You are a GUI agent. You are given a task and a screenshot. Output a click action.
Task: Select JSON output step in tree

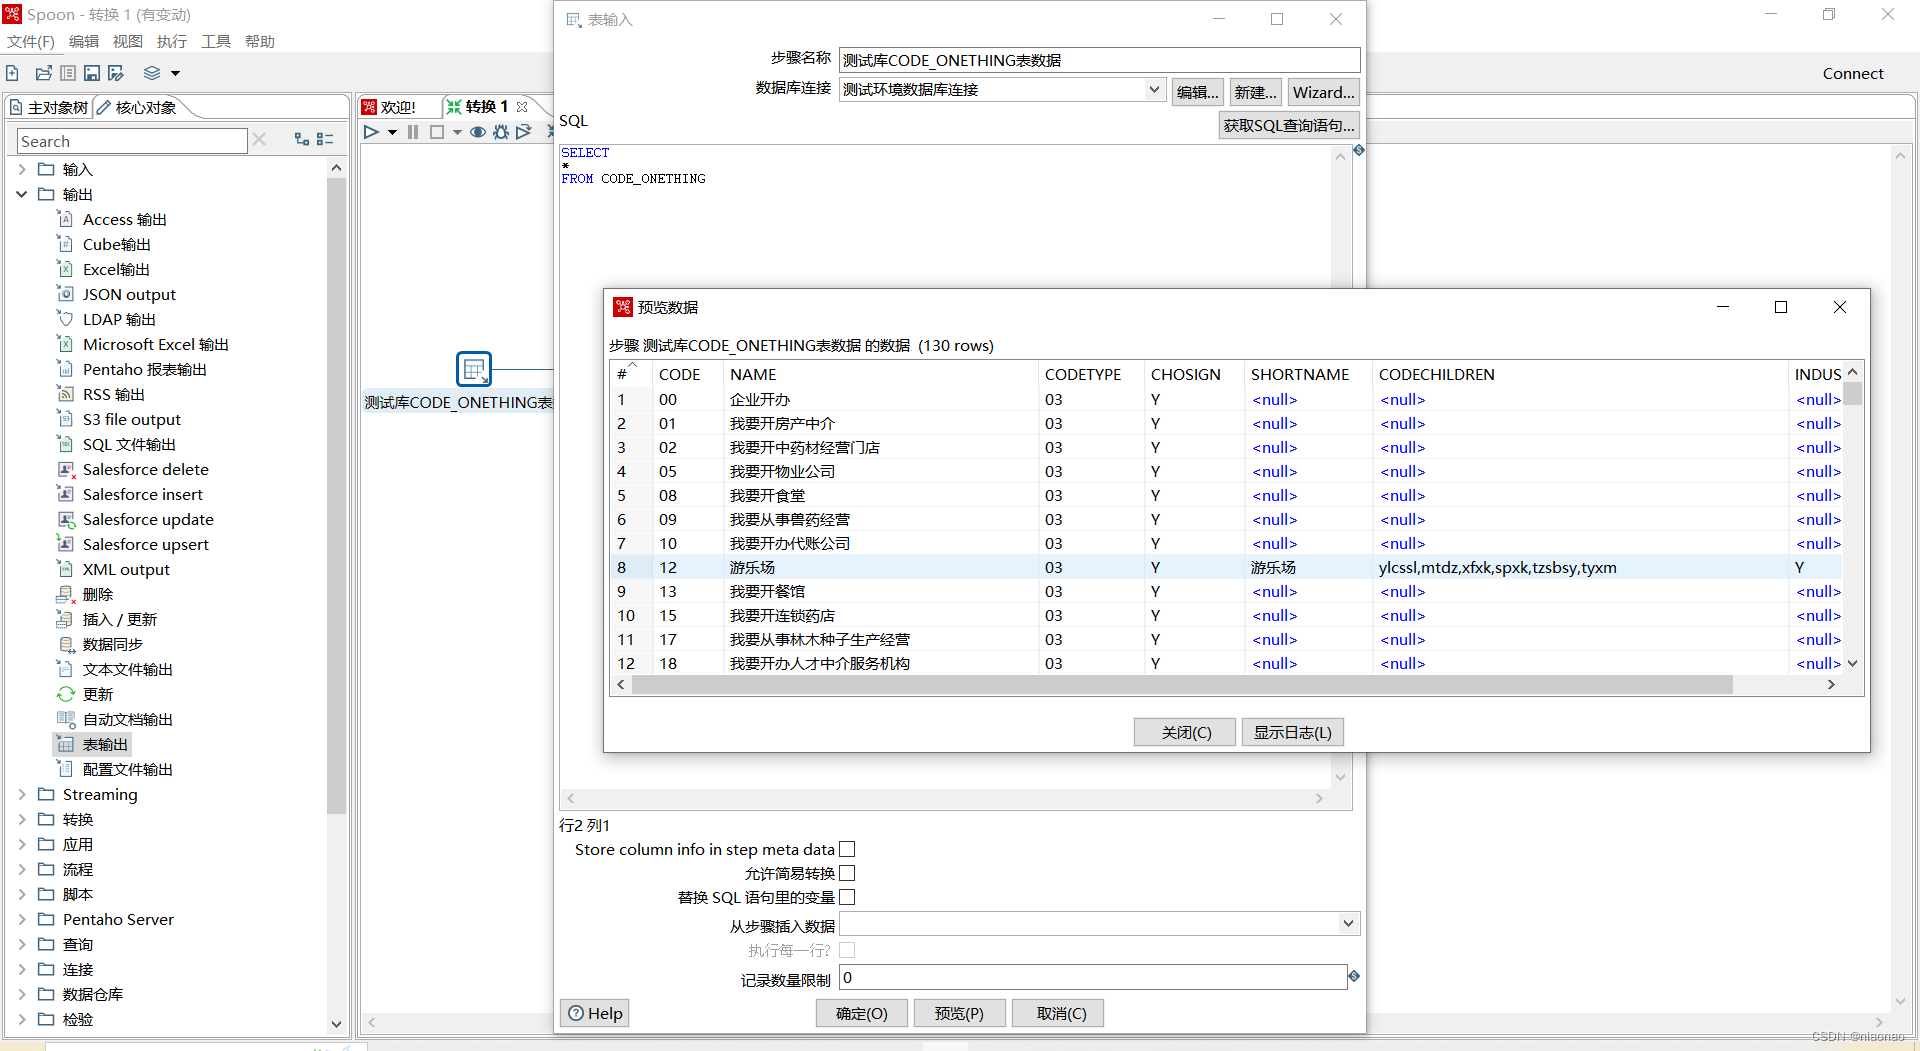click(129, 294)
